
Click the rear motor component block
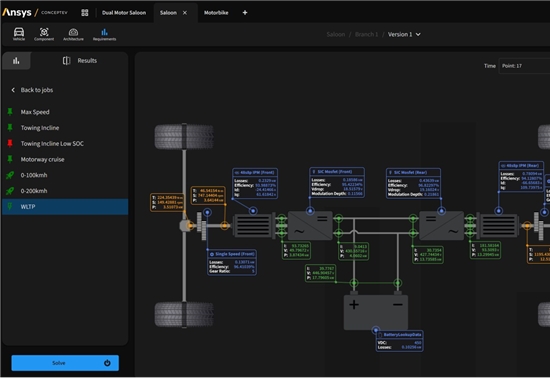pyautogui.click(x=498, y=225)
